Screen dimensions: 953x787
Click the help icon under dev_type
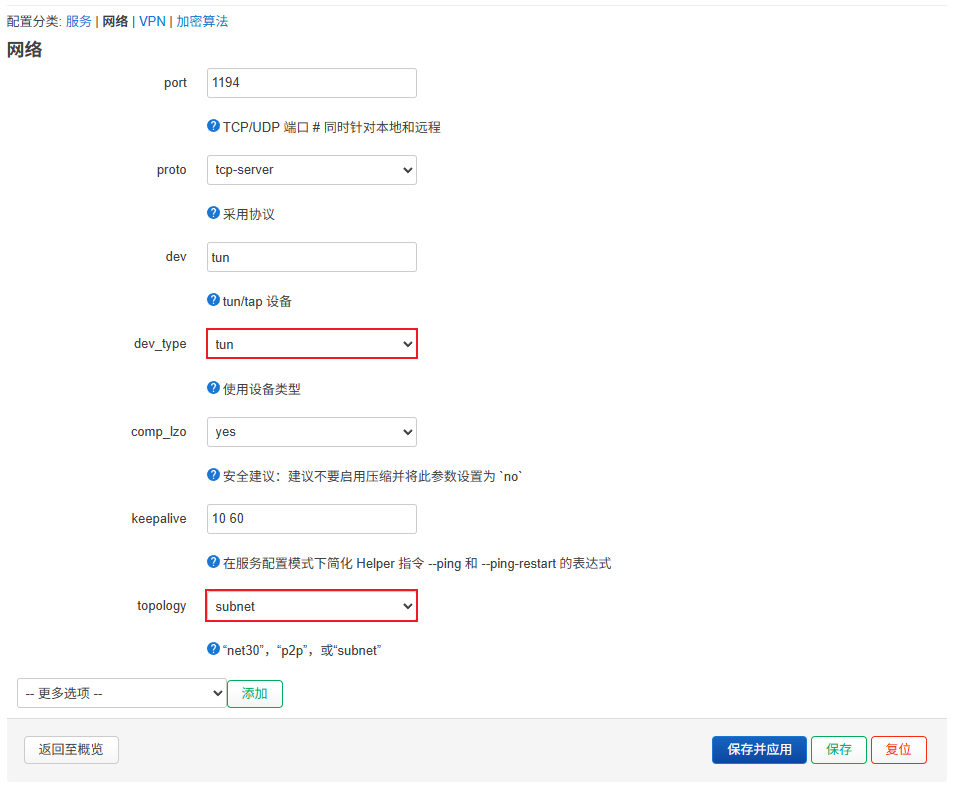213,388
